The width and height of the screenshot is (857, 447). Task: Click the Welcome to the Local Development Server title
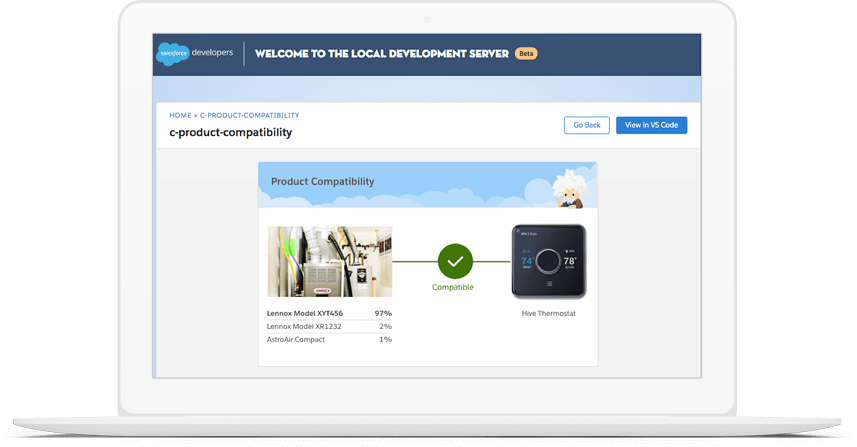pos(381,54)
